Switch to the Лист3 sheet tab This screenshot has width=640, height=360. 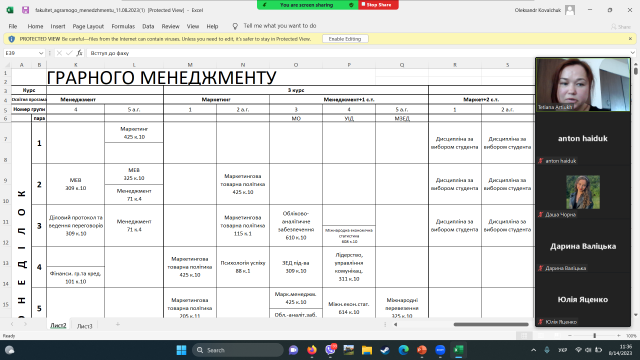click(84, 326)
